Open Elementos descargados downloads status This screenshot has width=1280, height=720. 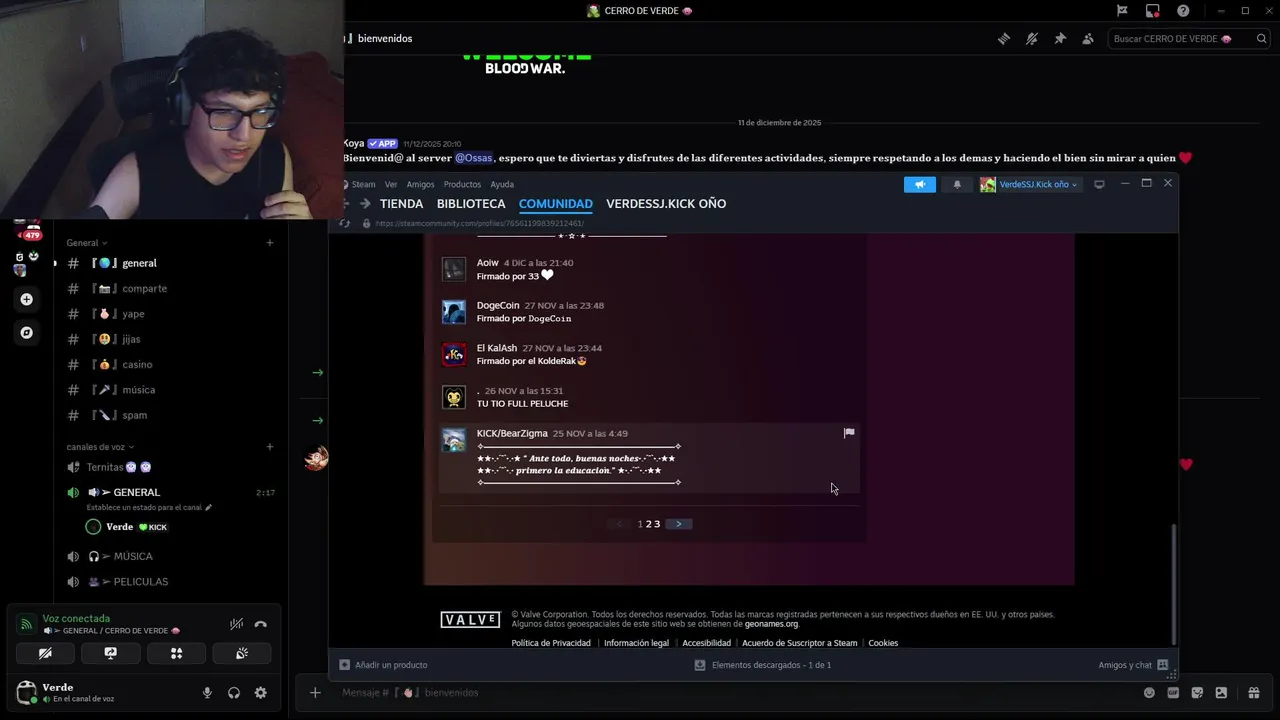pos(763,665)
